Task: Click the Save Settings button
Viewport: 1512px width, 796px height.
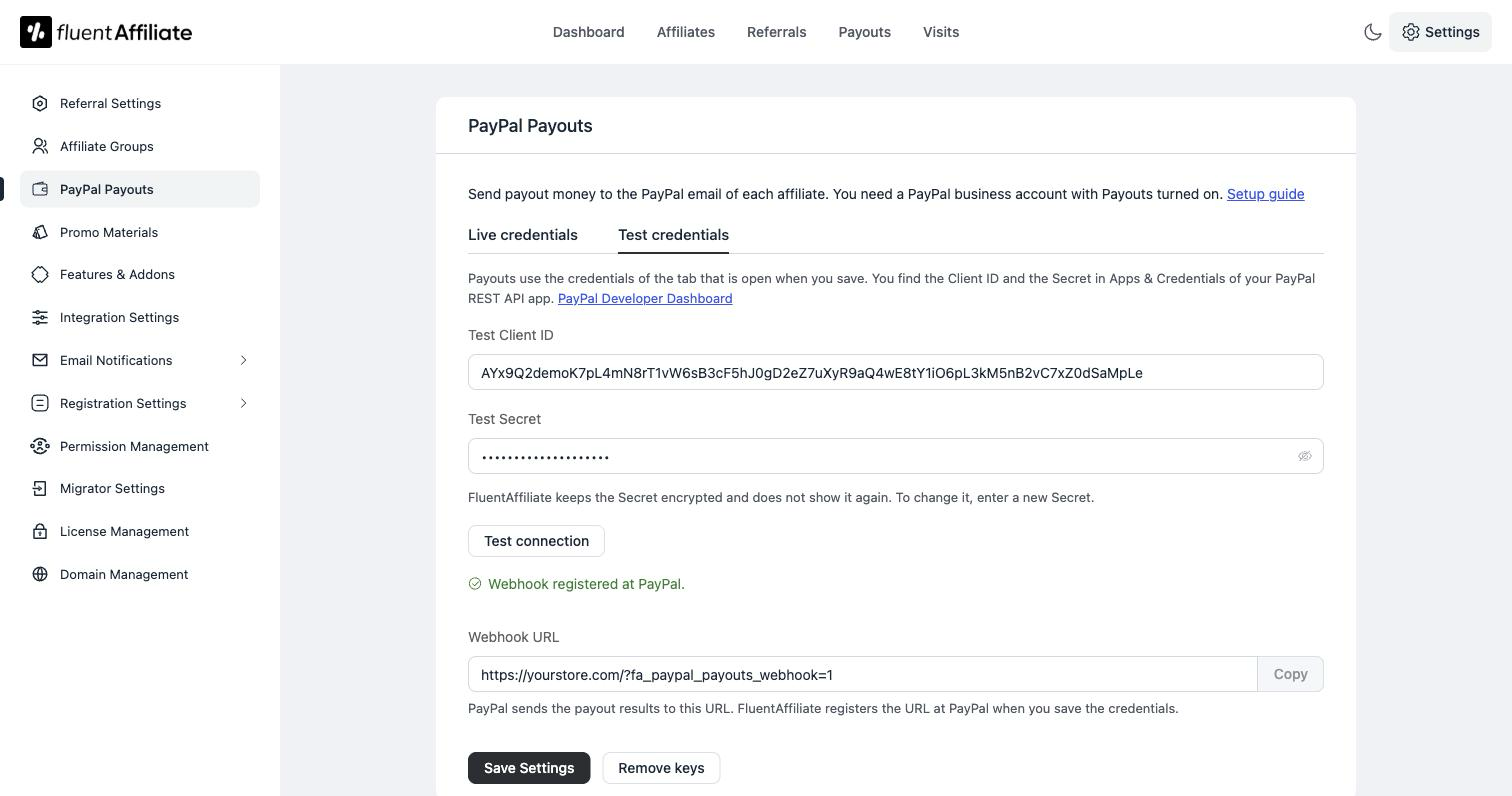Action: click(529, 768)
